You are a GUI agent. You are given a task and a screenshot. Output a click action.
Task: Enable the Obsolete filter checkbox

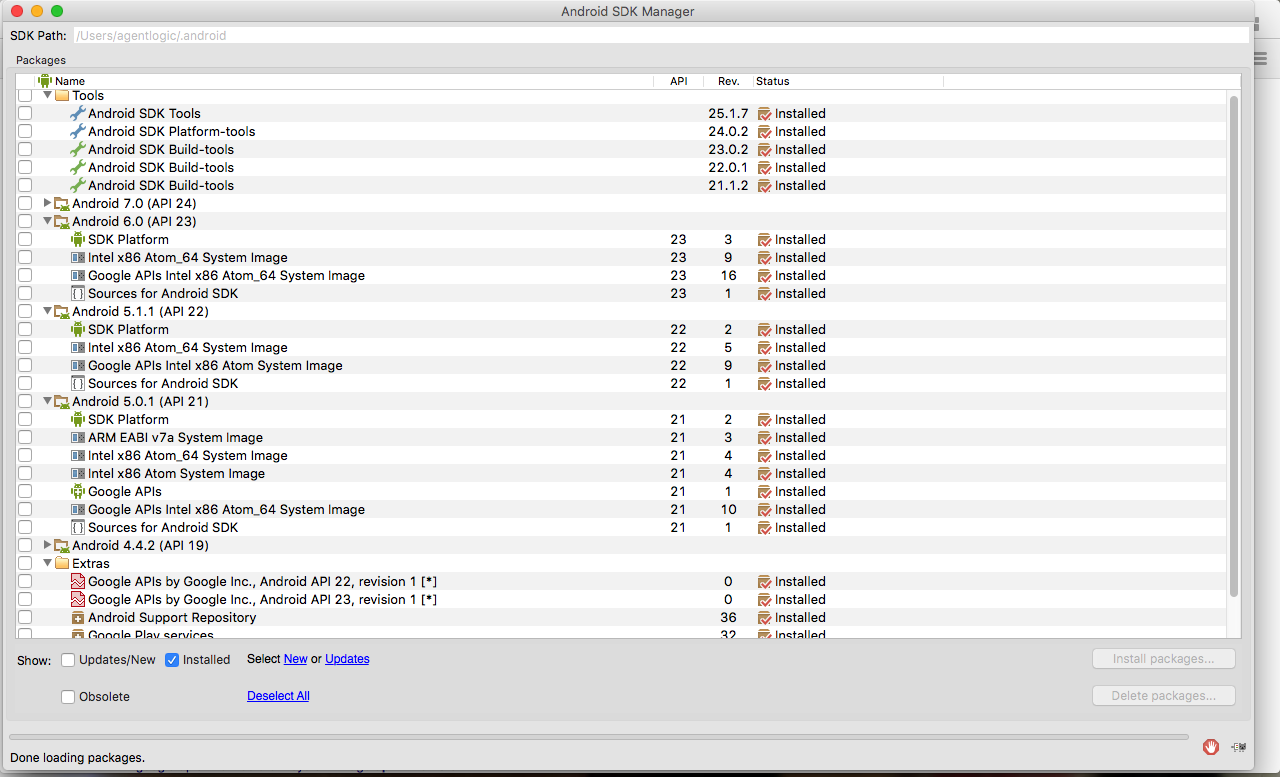(68, 697)
